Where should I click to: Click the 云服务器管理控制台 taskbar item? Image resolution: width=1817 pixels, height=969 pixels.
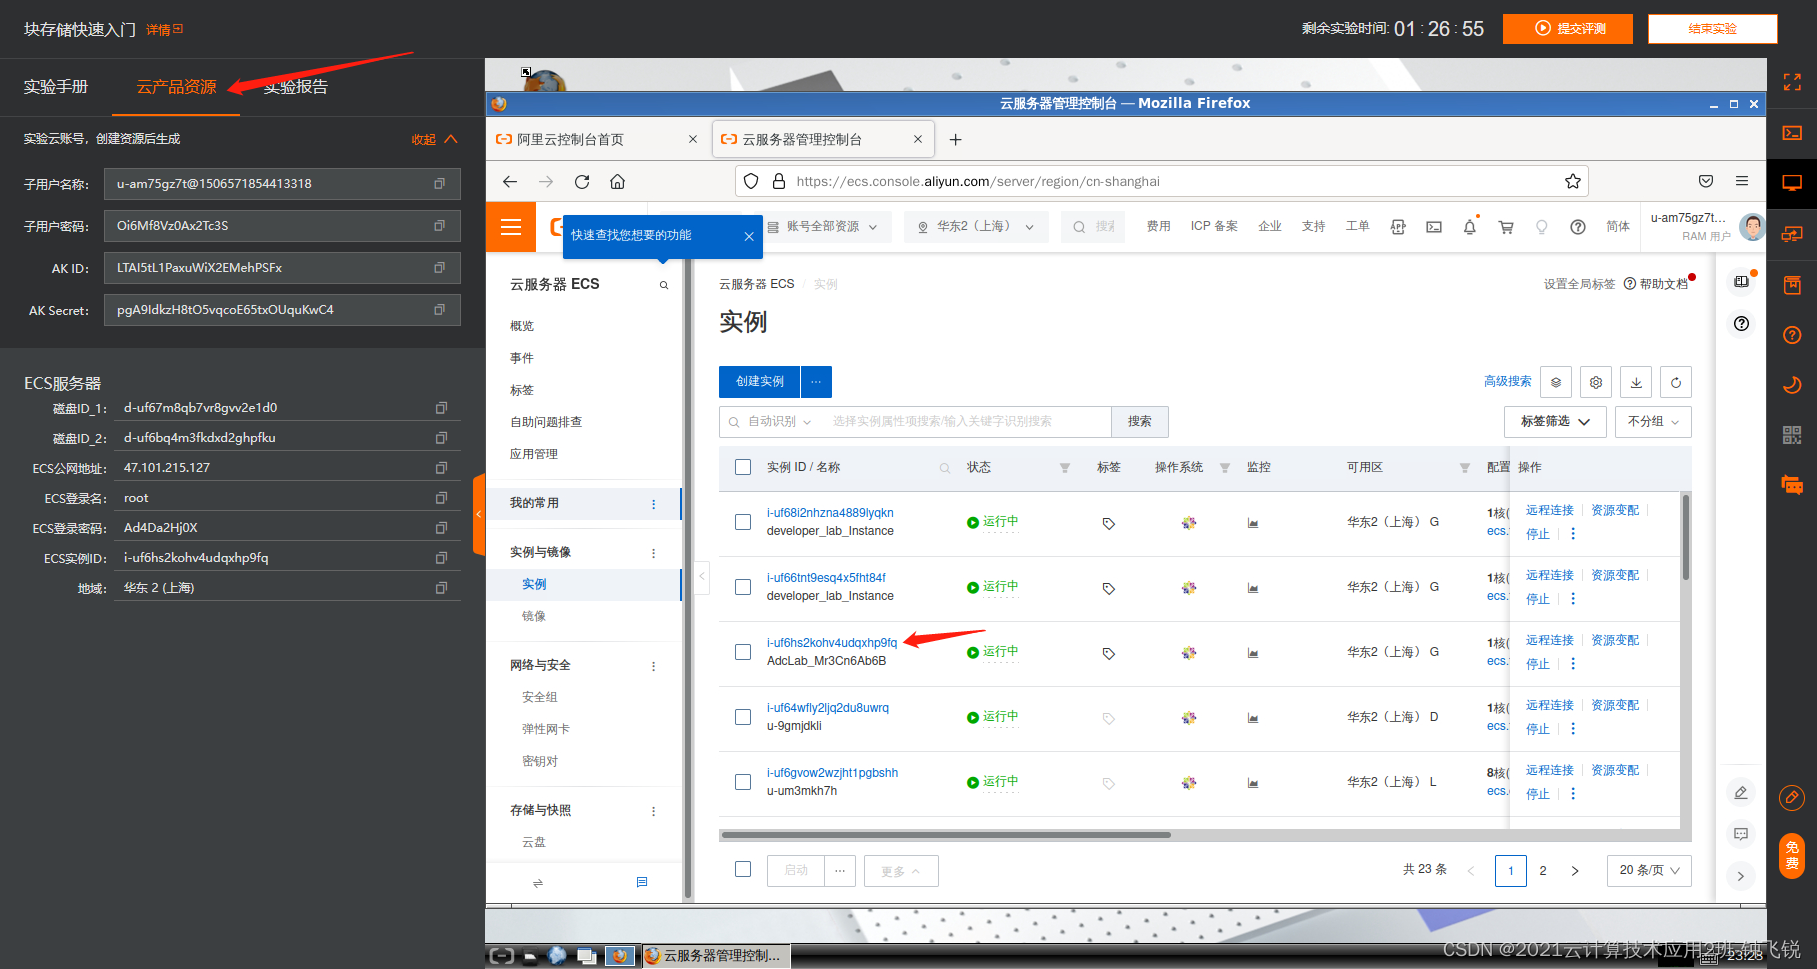coord(716,956)
